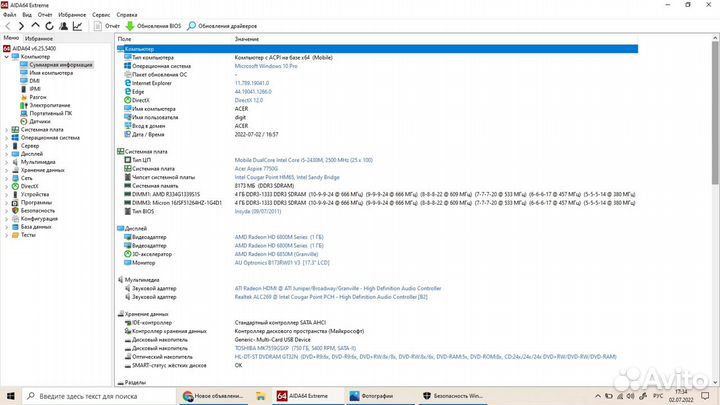Refresh the report with the Refresh icon
Screen dimensions: 720x405
tap(49, 26)
